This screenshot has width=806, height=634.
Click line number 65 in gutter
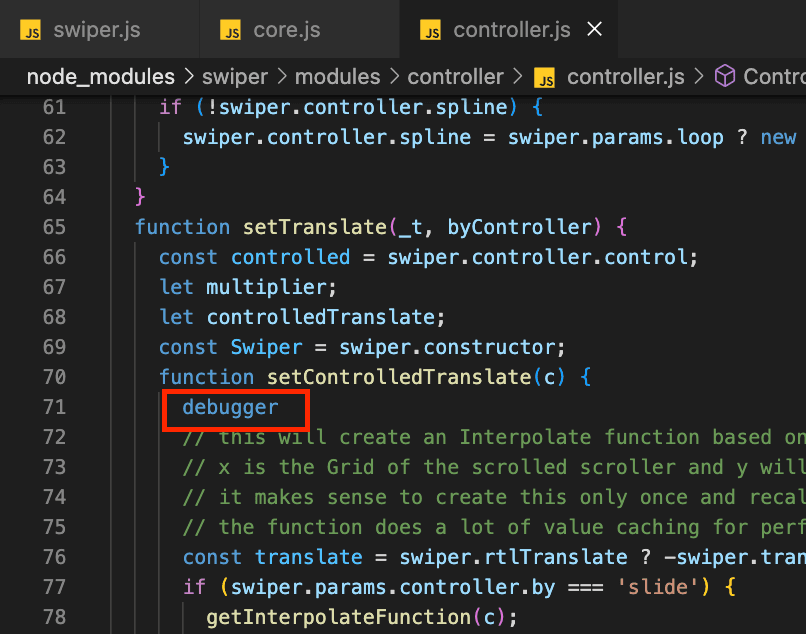(x=54, y=227)
